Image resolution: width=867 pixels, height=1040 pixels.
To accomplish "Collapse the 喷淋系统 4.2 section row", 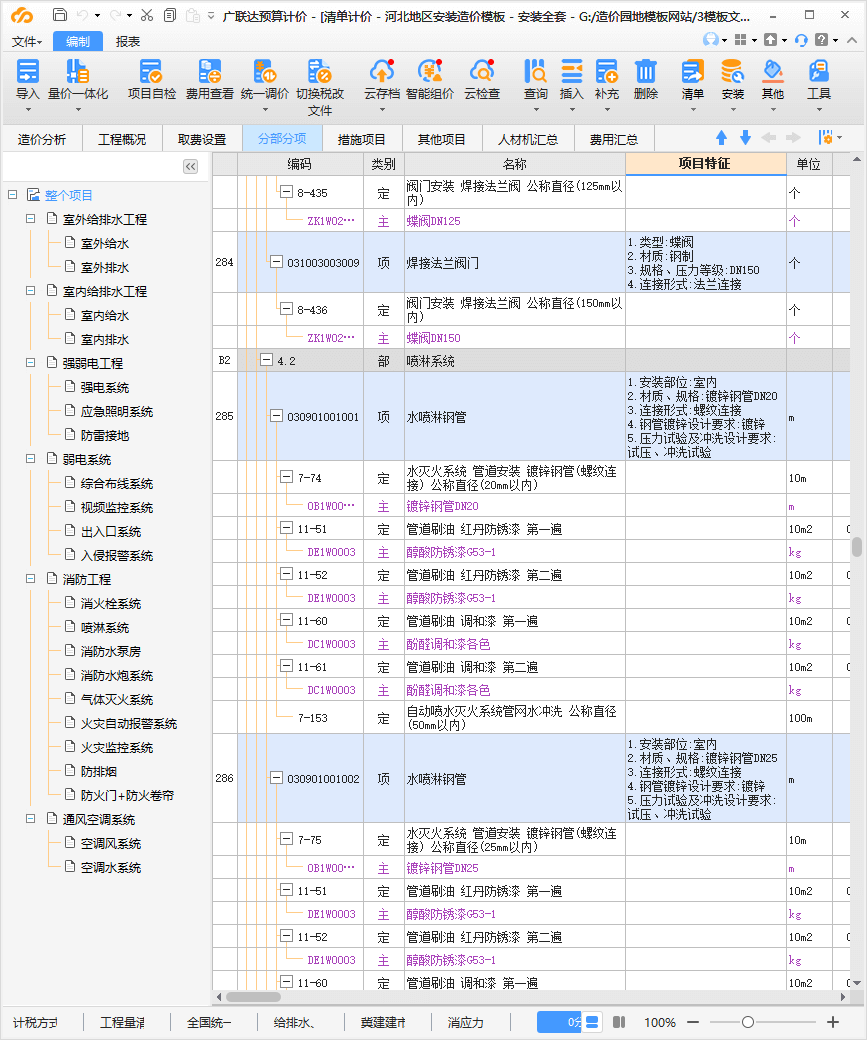I will pyautogui.click(x=266, y=361).
